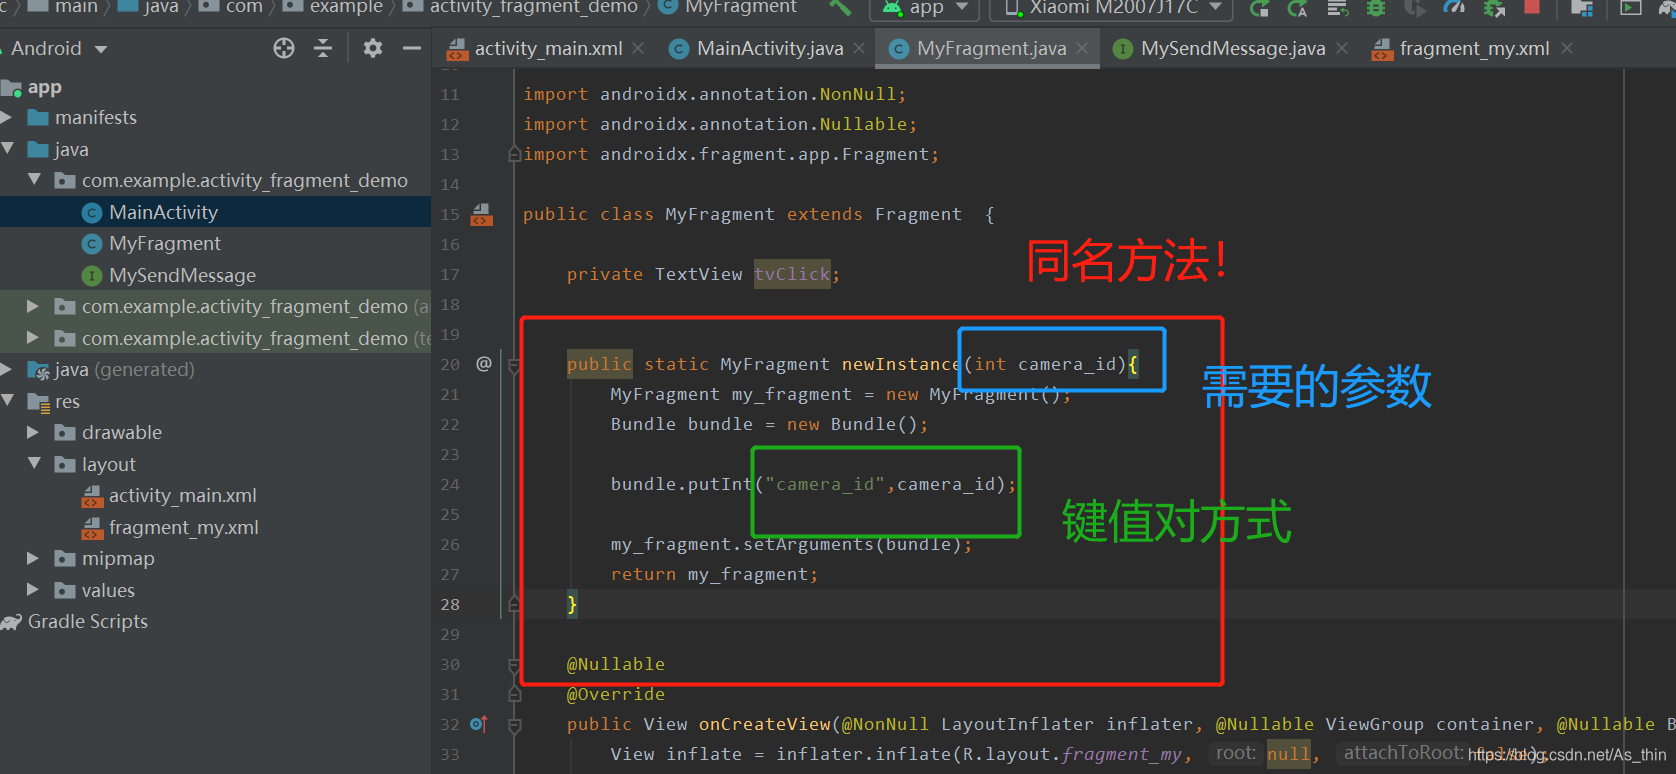Click the Run Anything icon

(1631, 8)
